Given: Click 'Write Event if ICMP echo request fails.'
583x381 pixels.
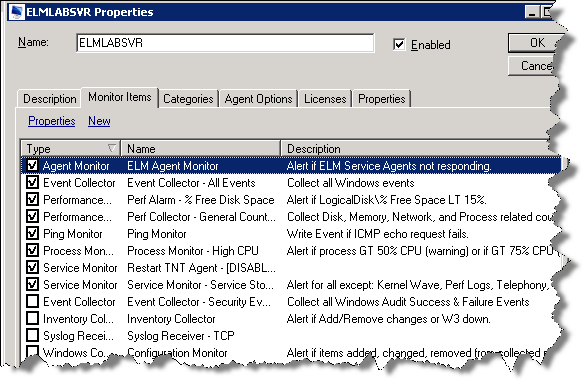Looking at the screenshot, I should point(378,234).
